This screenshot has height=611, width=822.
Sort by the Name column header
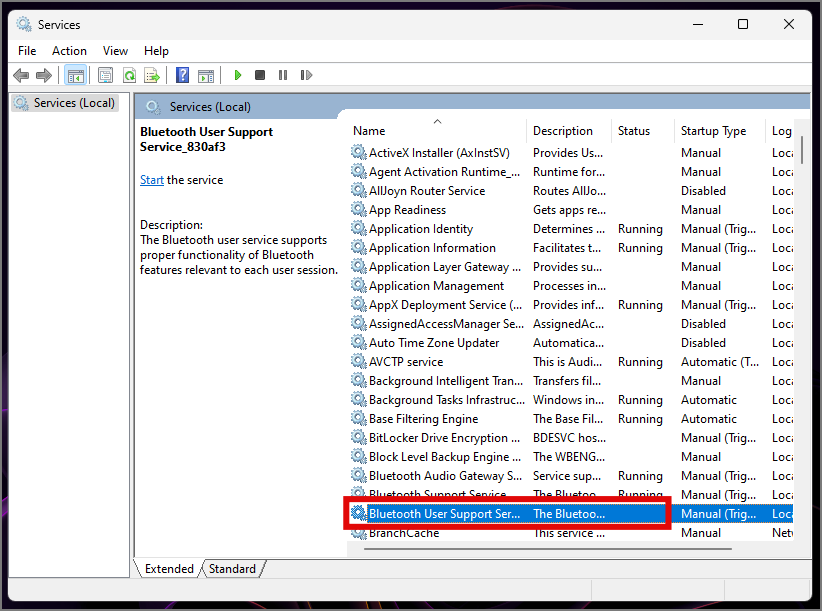[437, 130]
